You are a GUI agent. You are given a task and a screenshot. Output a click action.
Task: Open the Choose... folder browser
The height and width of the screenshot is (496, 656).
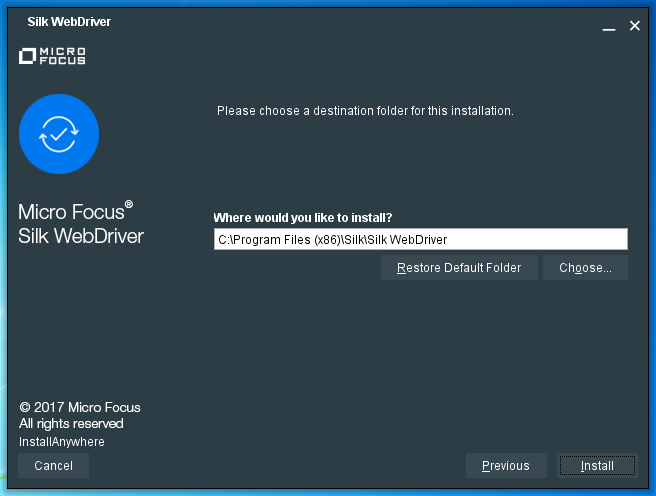tap(585, 268)
